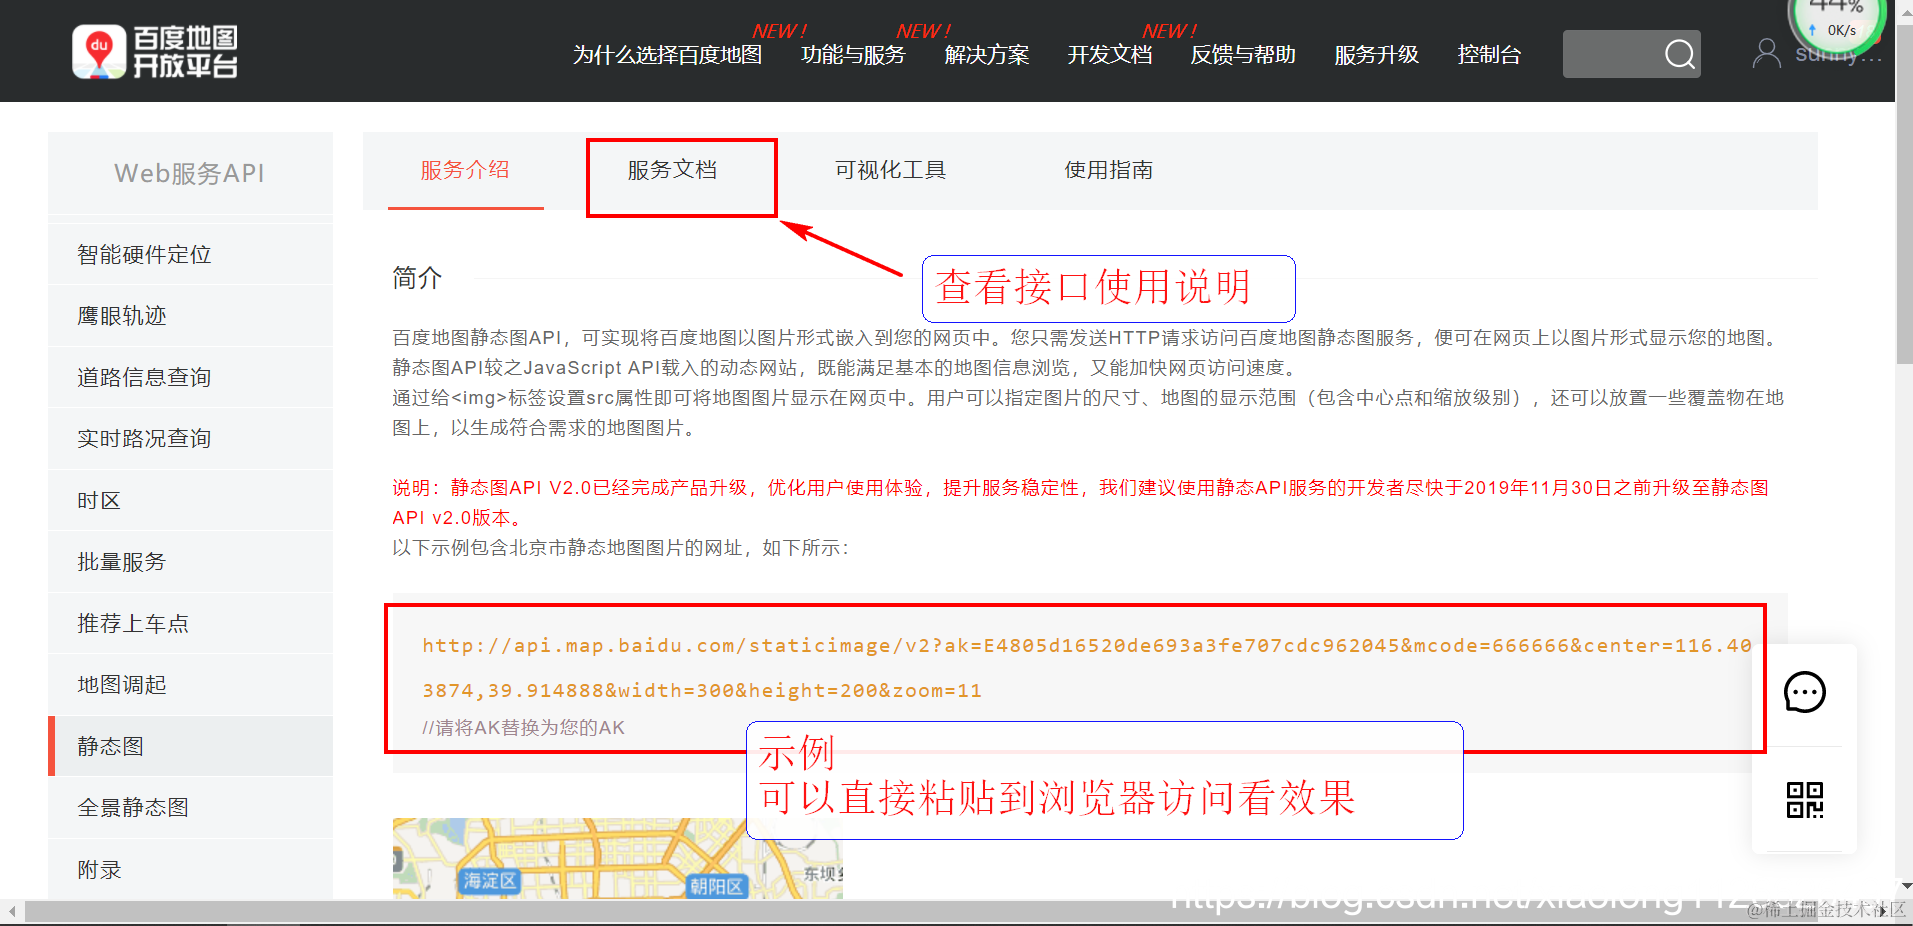Image resolution: width=1913 pixels, height=926 pixels.
Task: Go to 控制台 console
Action: coord(1489,55)
